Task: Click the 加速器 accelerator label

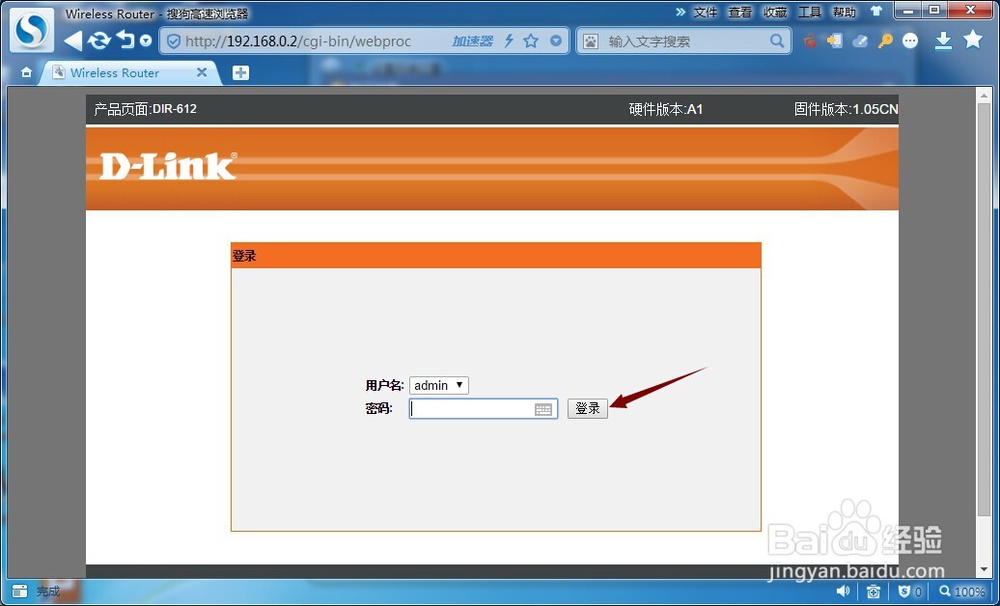Action: (472, 41)
